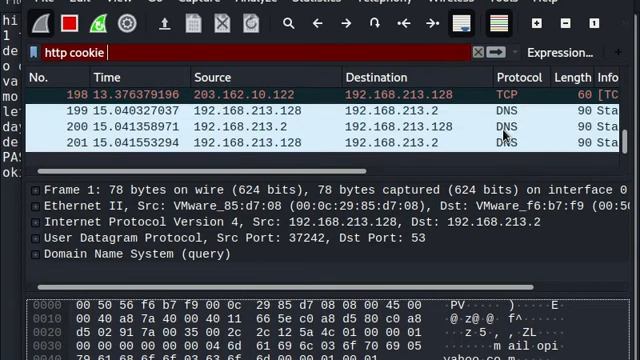This screenshot has height=360, width=640.
Task: Select hex row 0020 bytes
Action: pyautogui.click(x=249, y=333)
